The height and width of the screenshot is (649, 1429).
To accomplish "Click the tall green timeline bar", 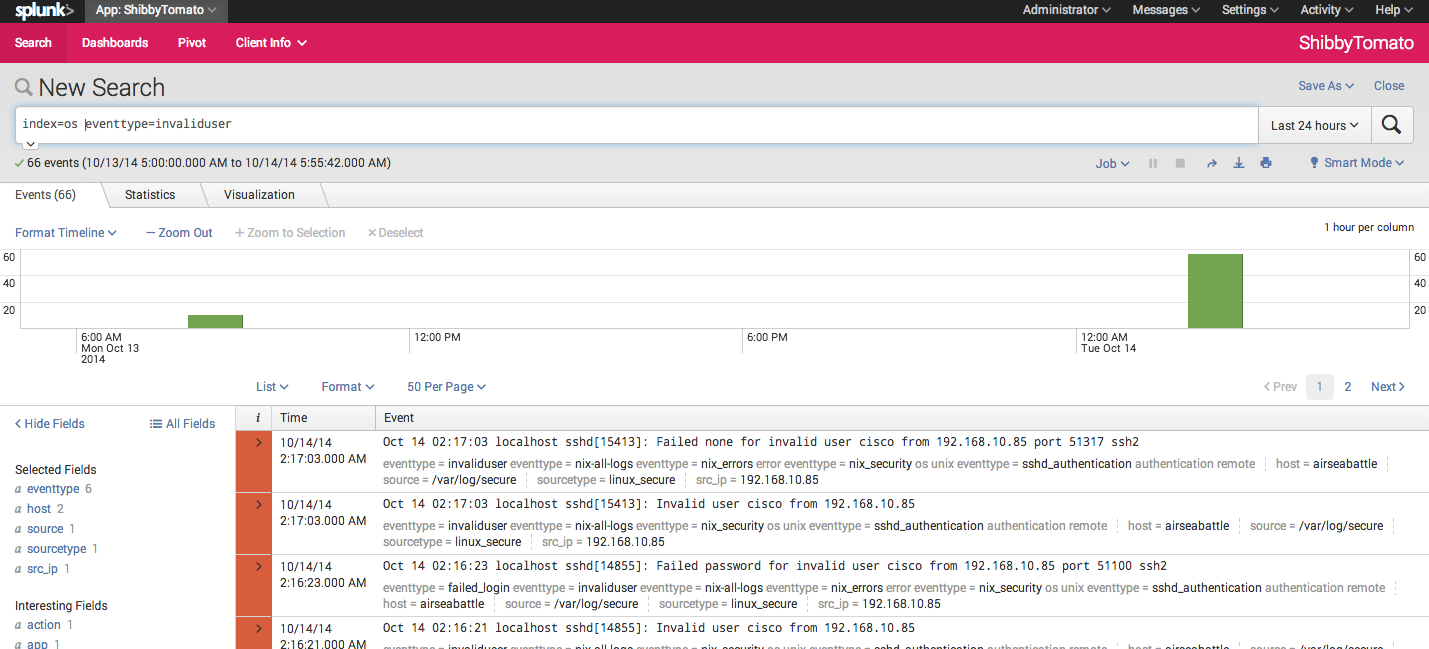I will tap(1215, 291).
